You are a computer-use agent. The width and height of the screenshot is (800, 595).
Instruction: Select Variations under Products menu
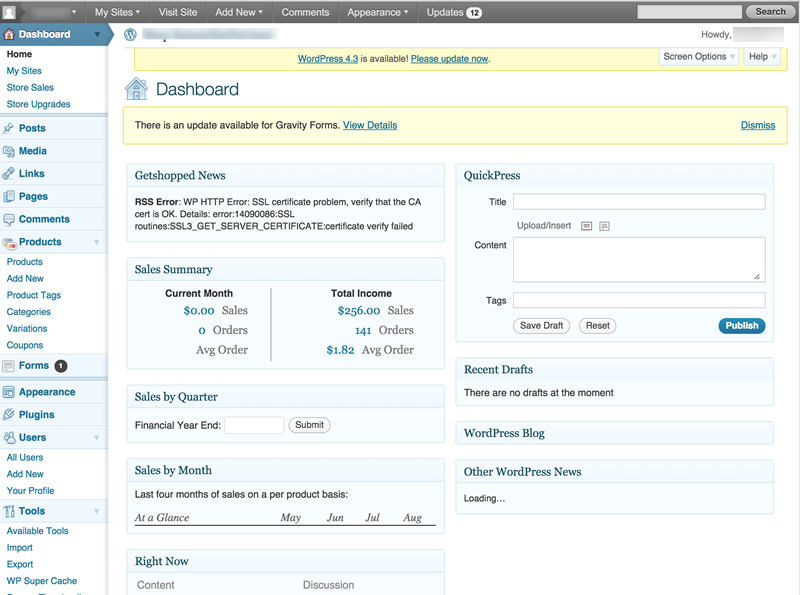pyautogui.click(x=27, y=329)
